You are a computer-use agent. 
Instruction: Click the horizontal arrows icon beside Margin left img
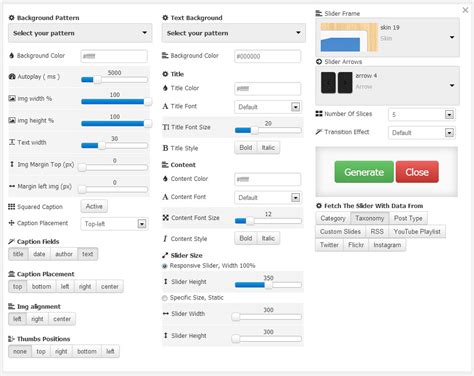pos(12,186)
